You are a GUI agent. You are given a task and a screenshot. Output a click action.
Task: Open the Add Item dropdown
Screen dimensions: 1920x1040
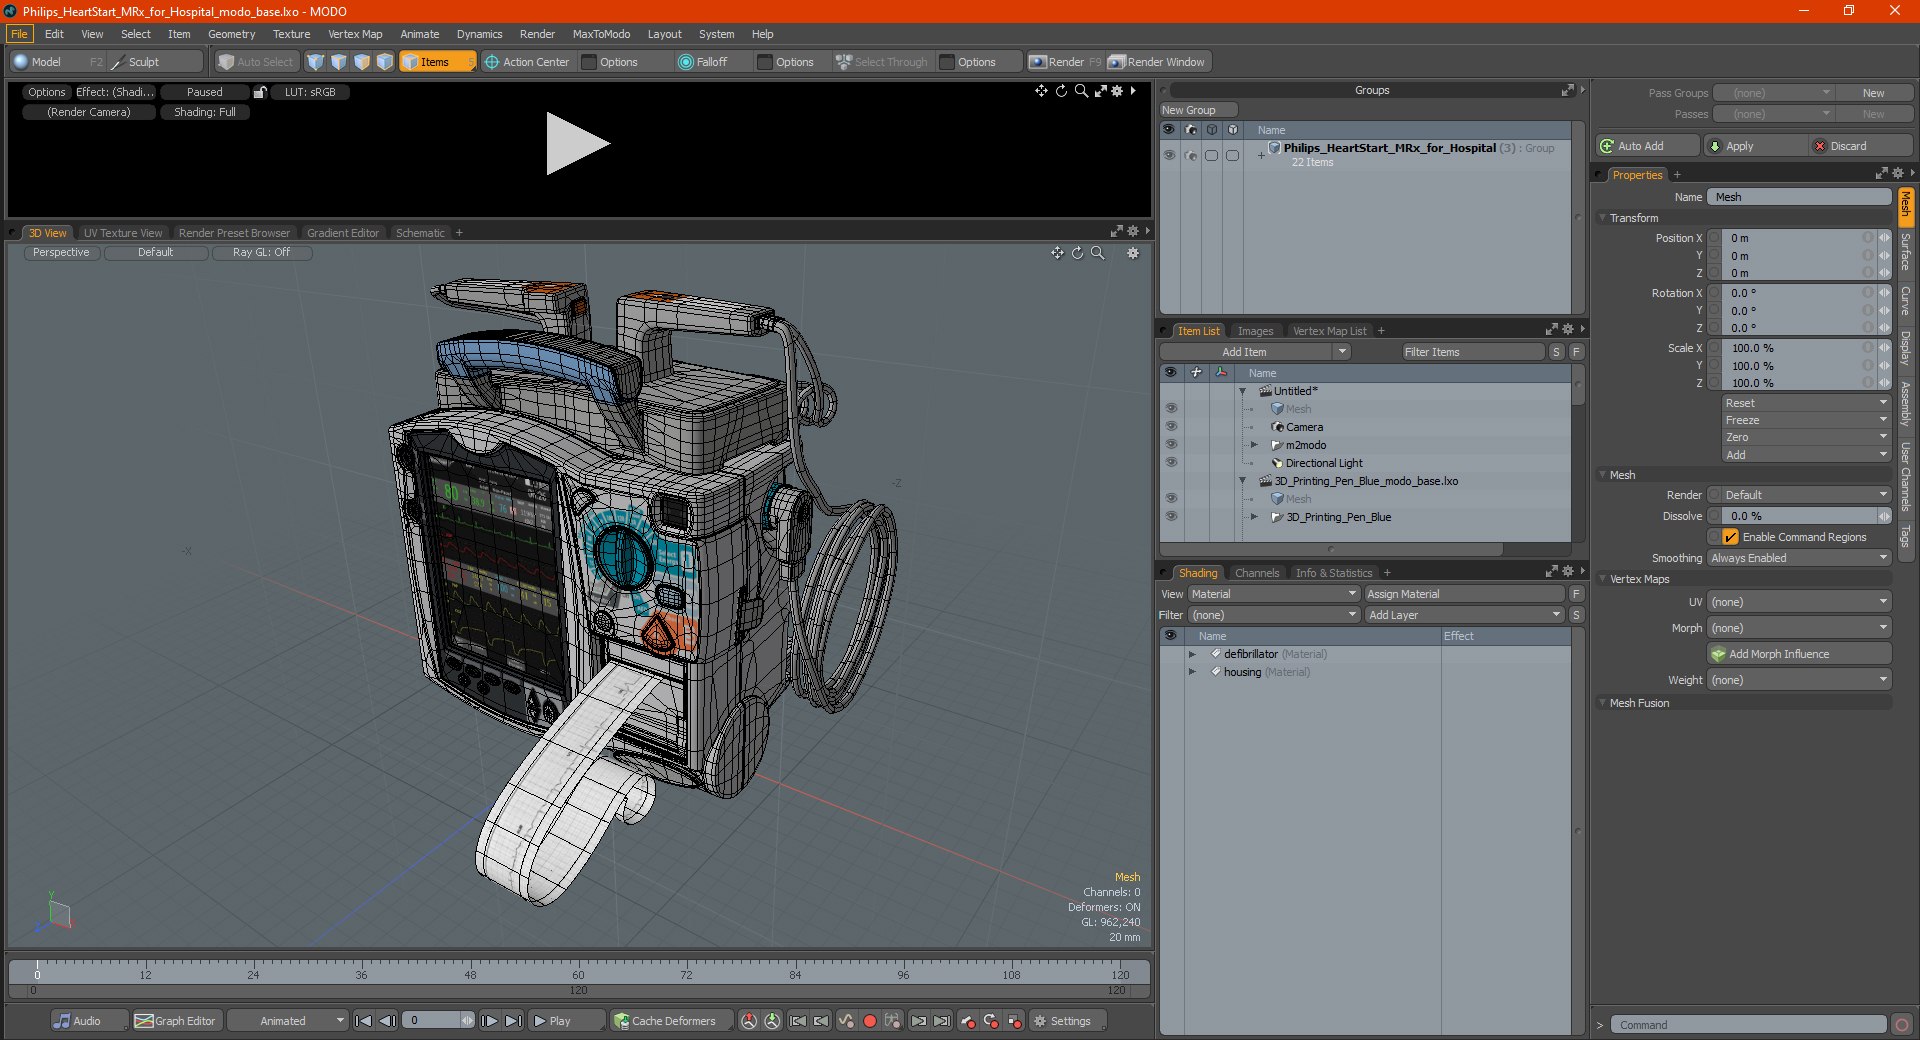click(x=1255, y=352)
